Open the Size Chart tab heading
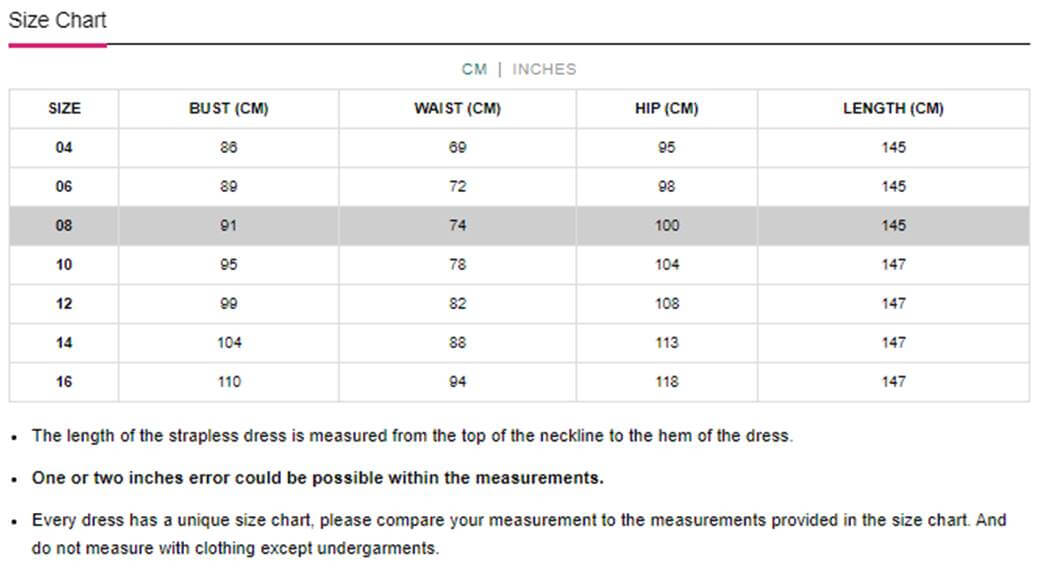Image resolution: width=1045 pixels, height=578 pixels. point(57,21)
